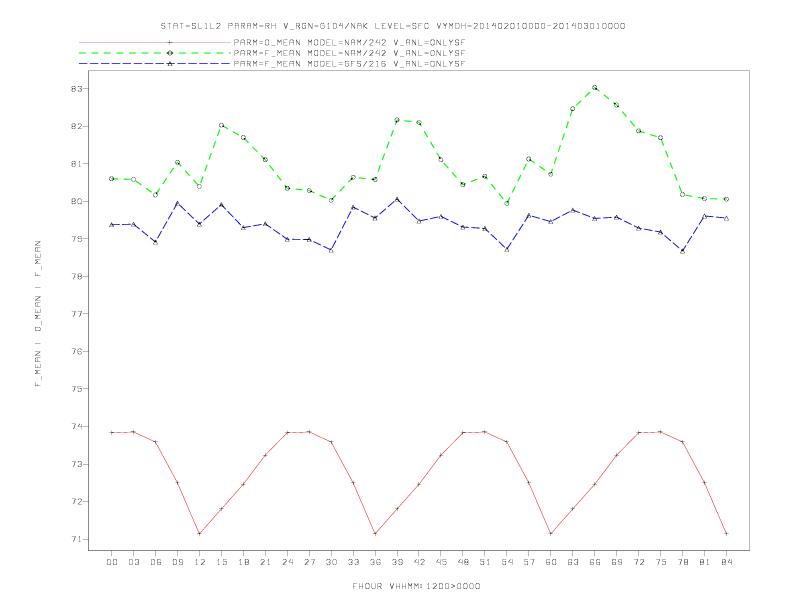Click the y-axis tick label 74
The image size is (792, 612).
click(77, 427)
